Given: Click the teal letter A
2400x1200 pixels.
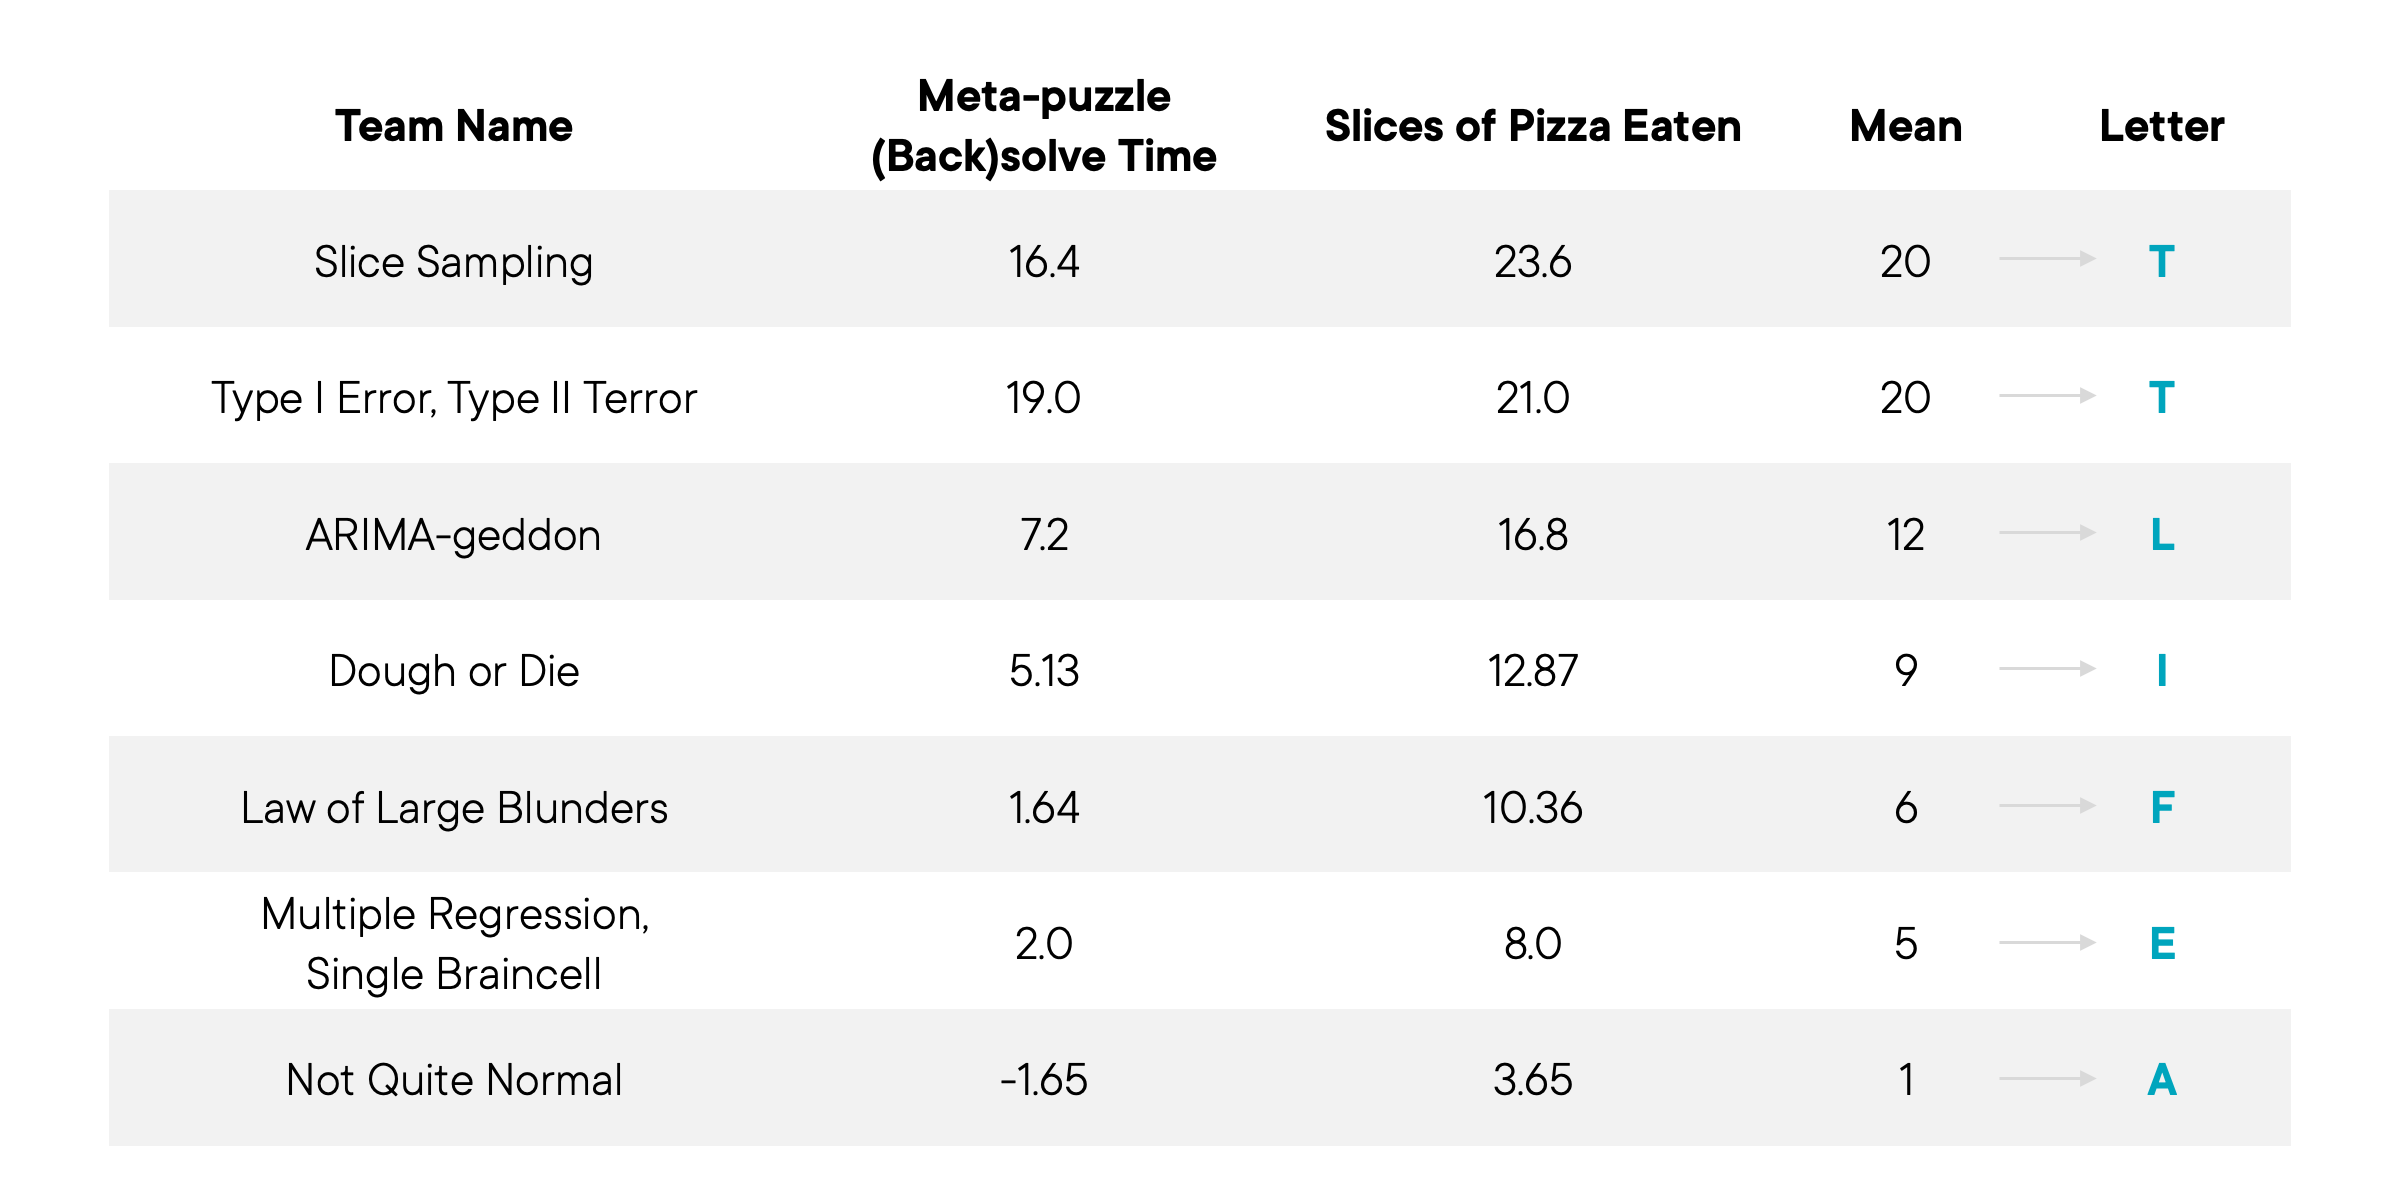Looking at the screenshot, I should pyautogui.click(x=2162, y=1080).
